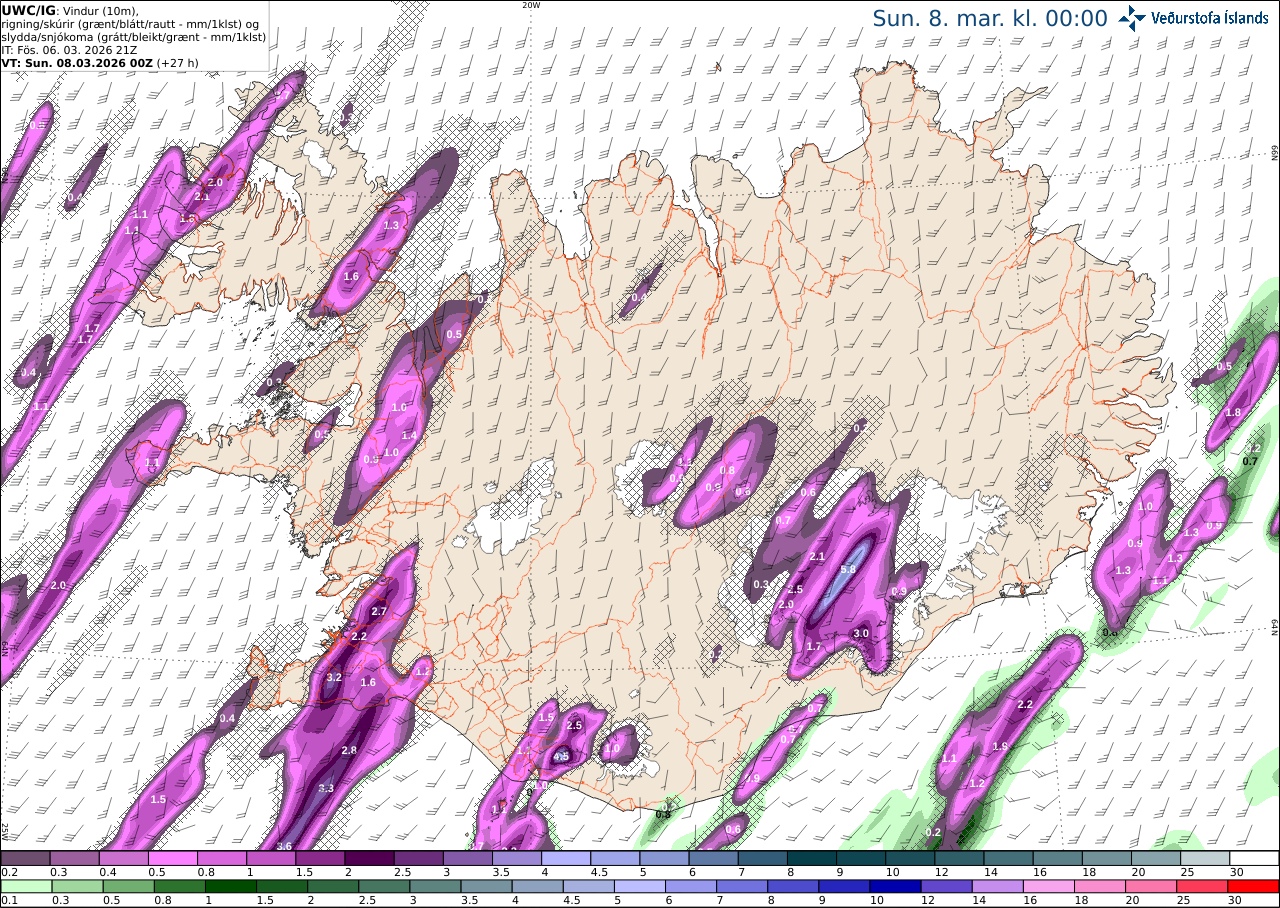Click the 2.8 value south of Reykjanes

(x=349, y=750)
